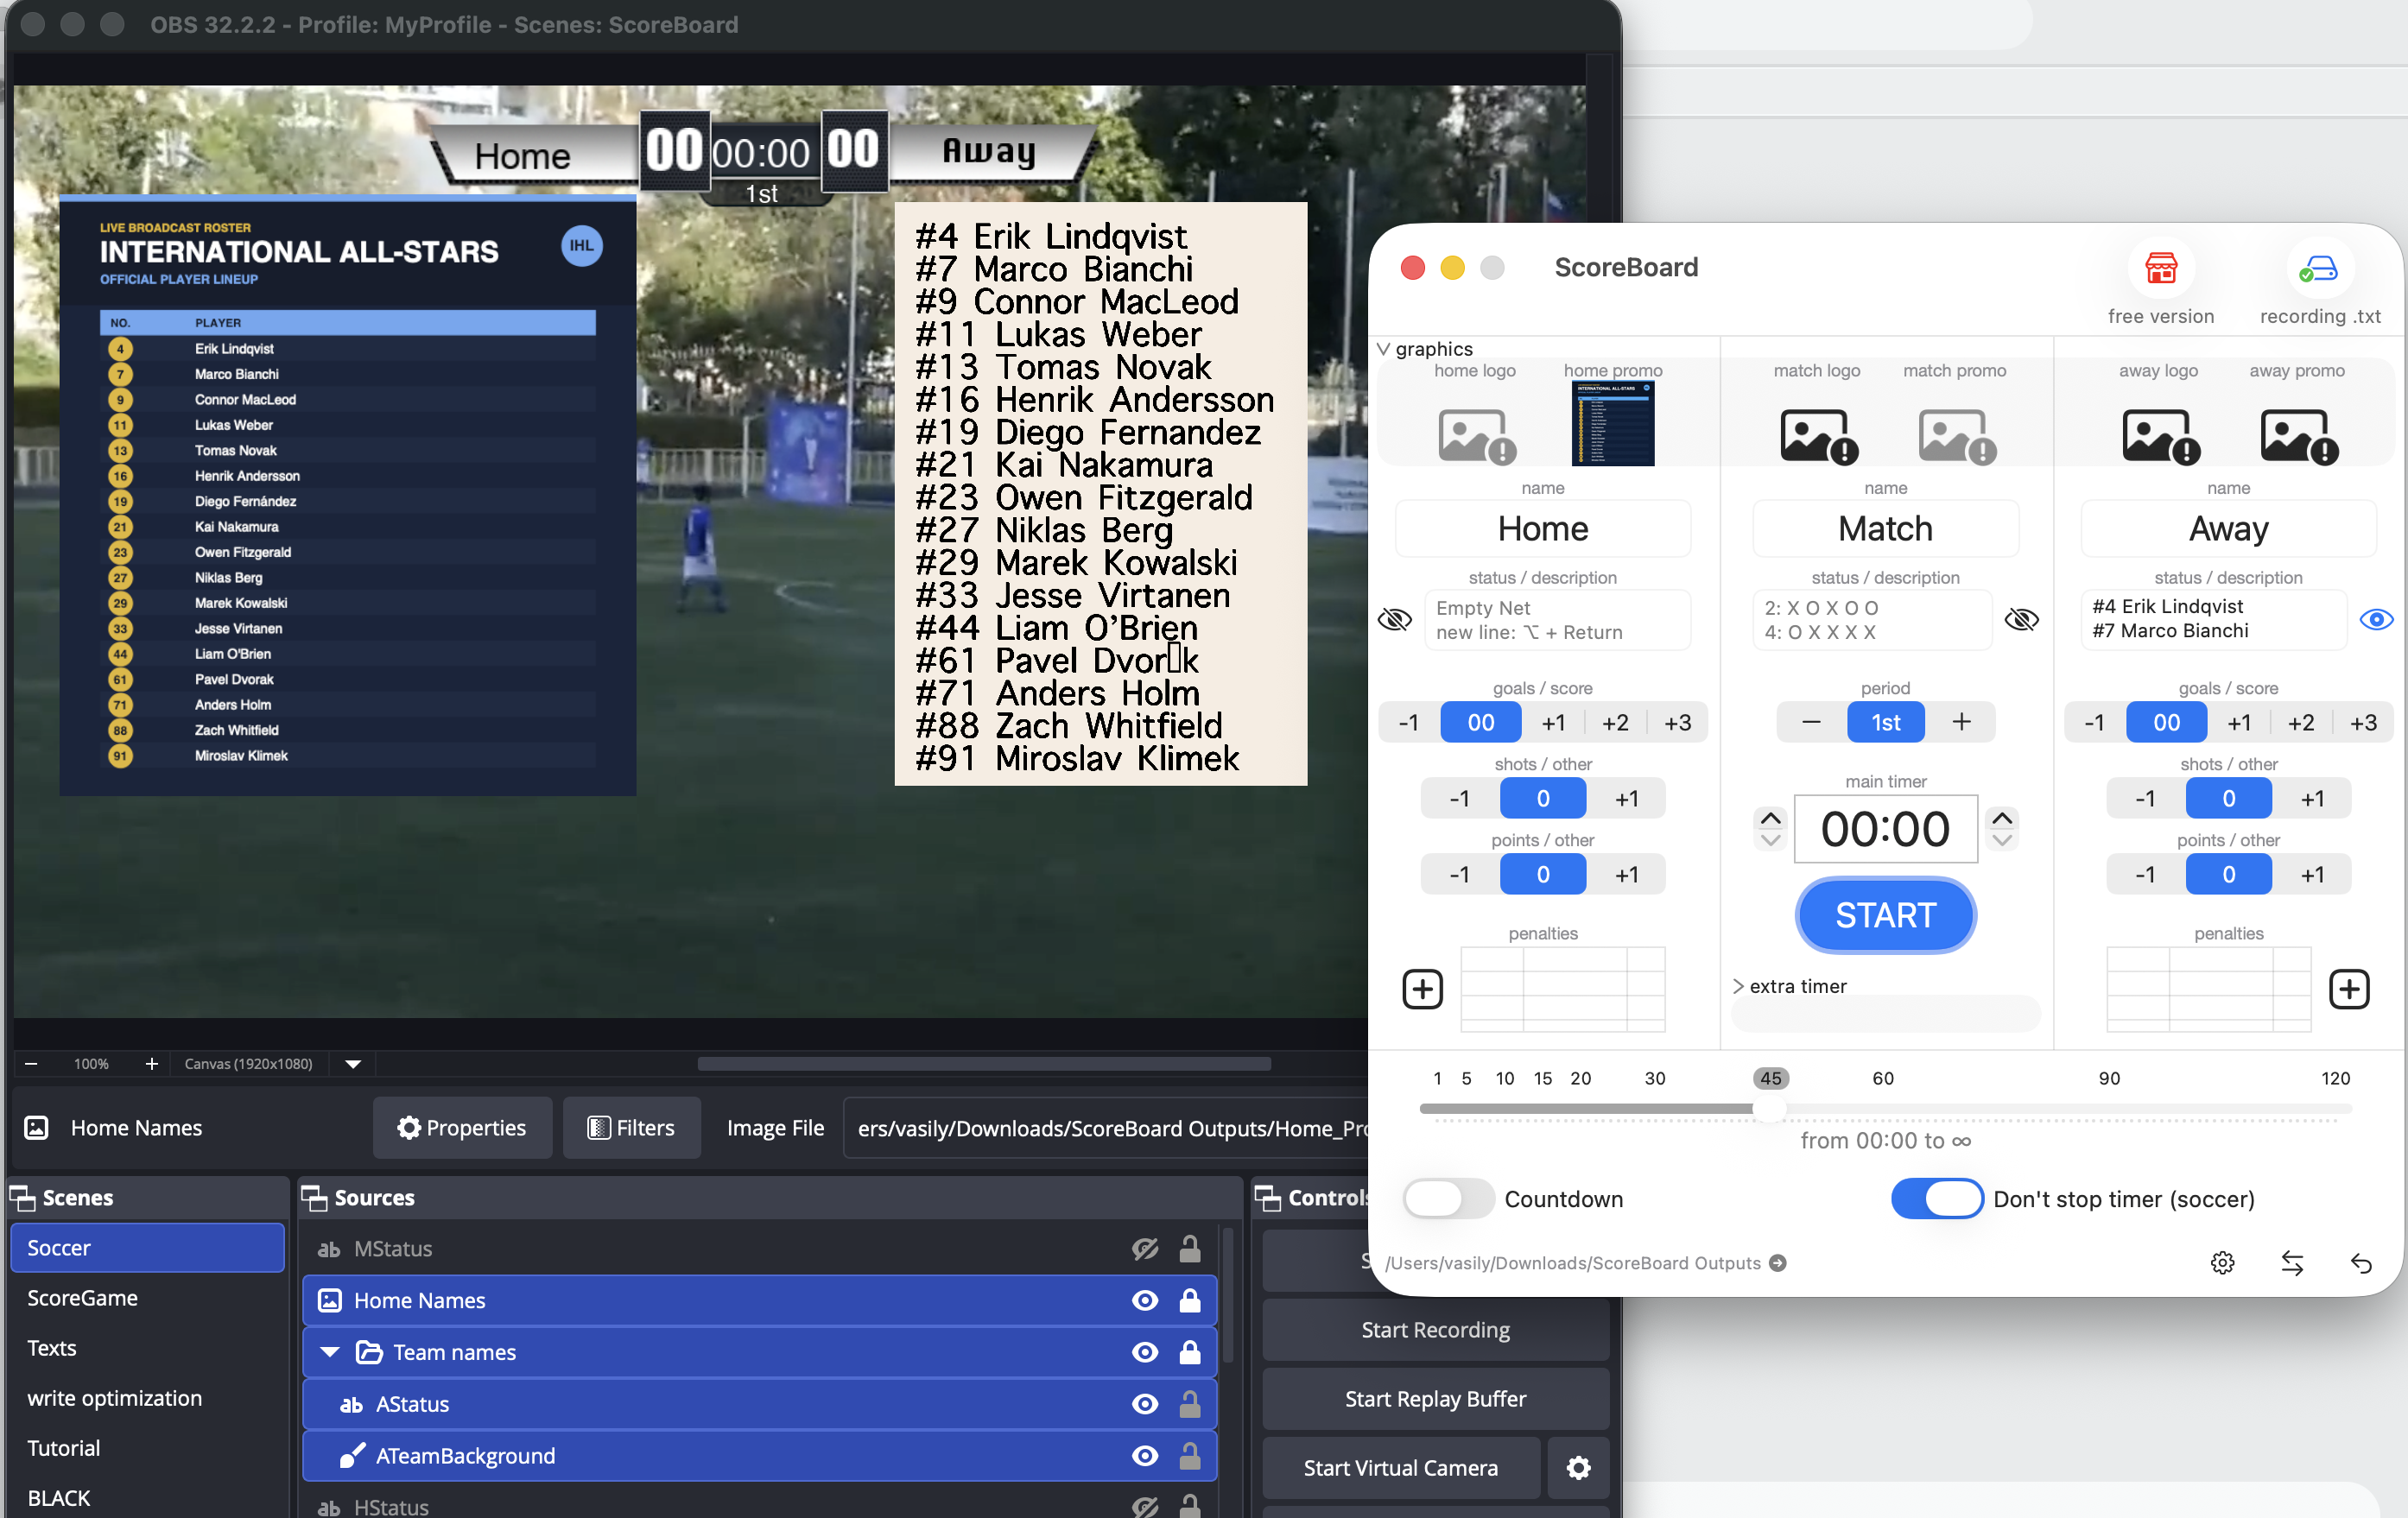Open the canvas zoom dropdown arrow
Viewport: 2408px width, 1518px height.
tap(352, 1064)
